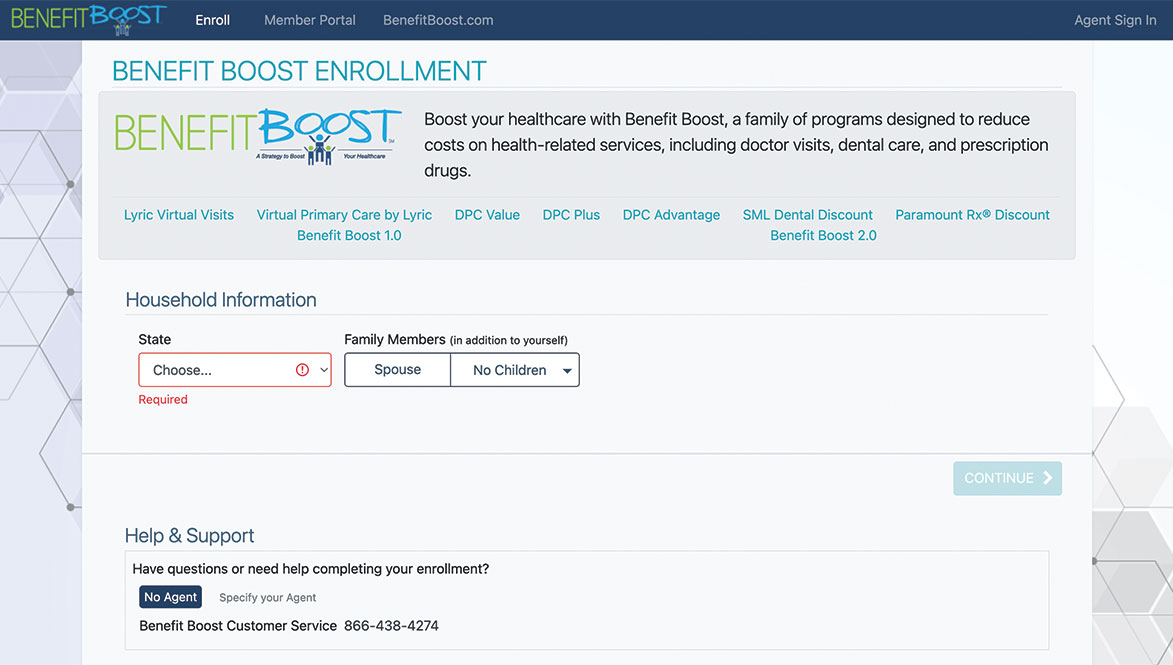Click the required-field alert icon in State dropdown

point(305,370)
